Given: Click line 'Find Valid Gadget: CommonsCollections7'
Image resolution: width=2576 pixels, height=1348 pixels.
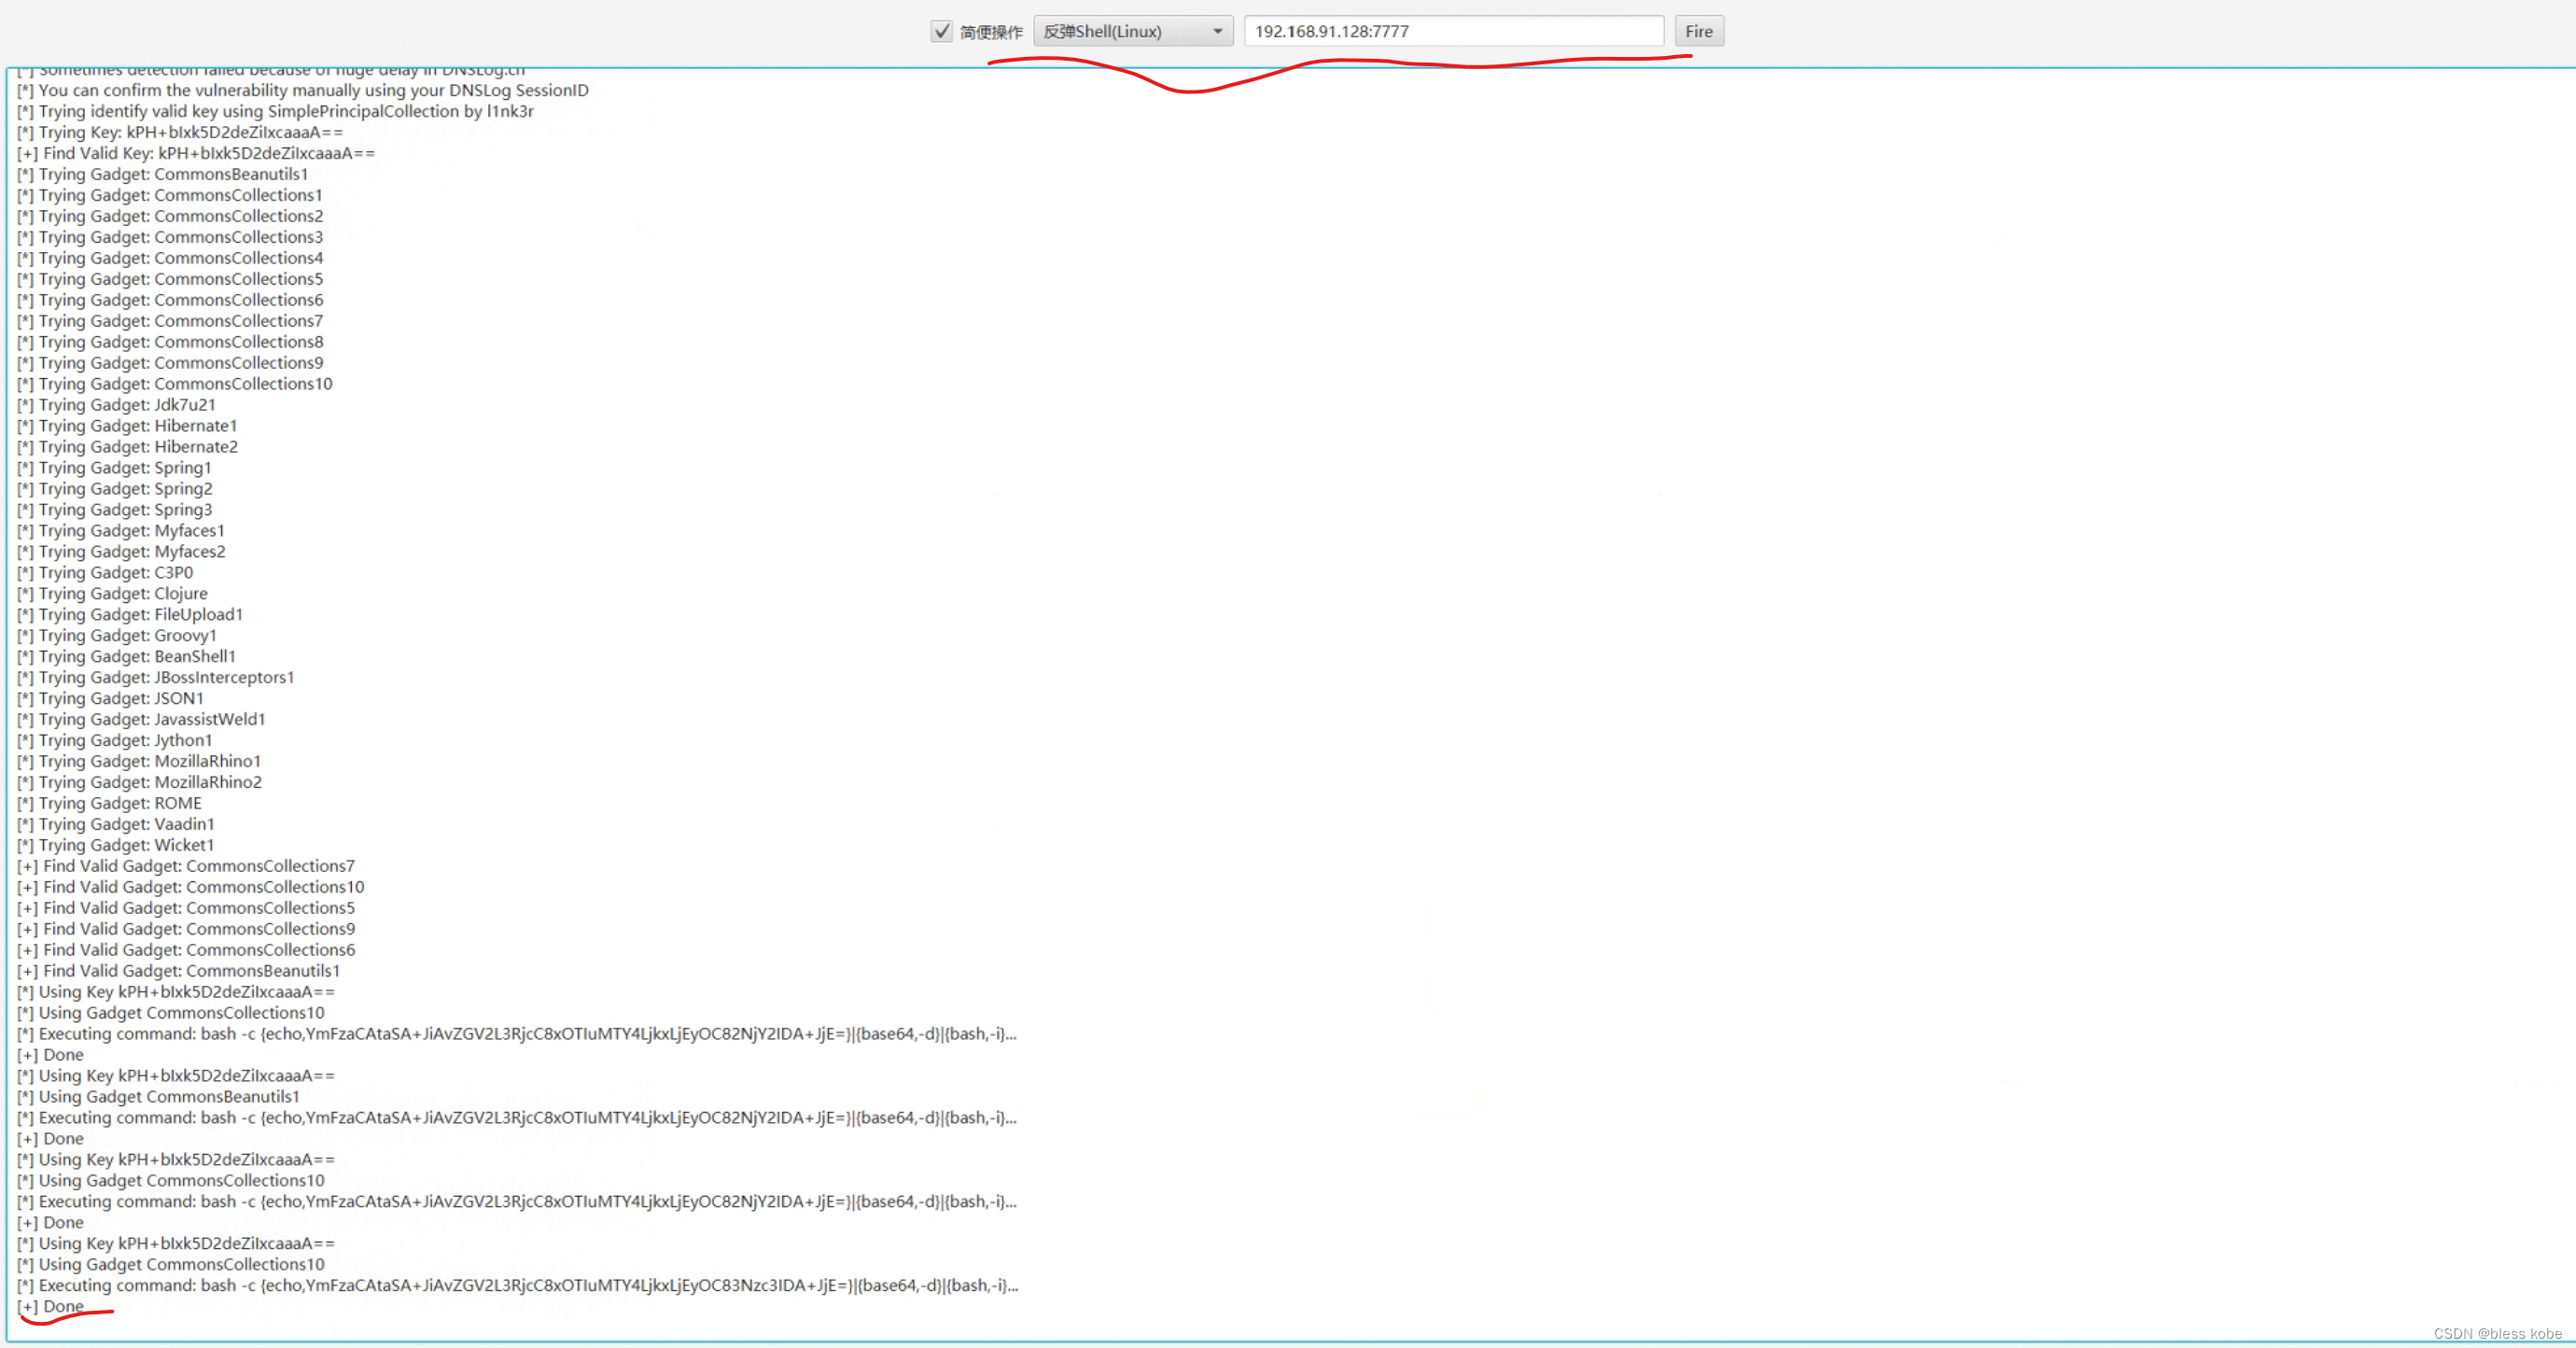Looking at the screenshot, I should click(x=186, y=867).
